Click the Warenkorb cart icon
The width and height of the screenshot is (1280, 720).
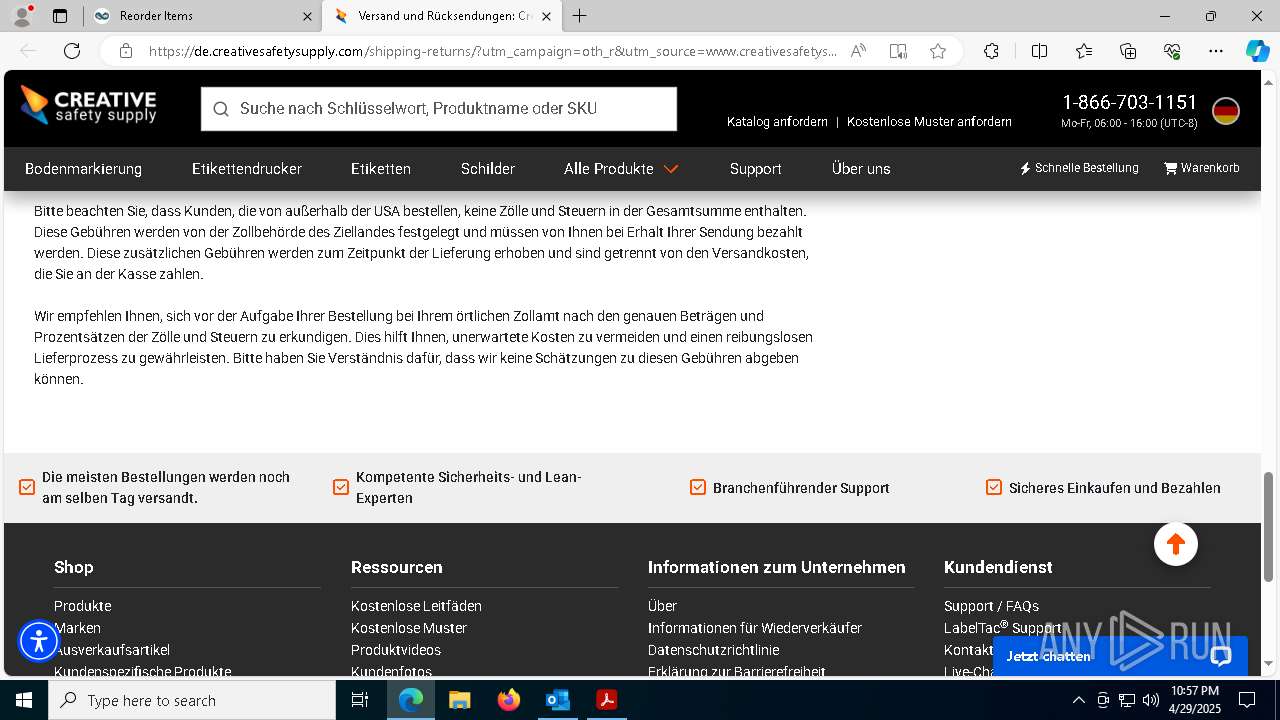[x=1170, y=168]
